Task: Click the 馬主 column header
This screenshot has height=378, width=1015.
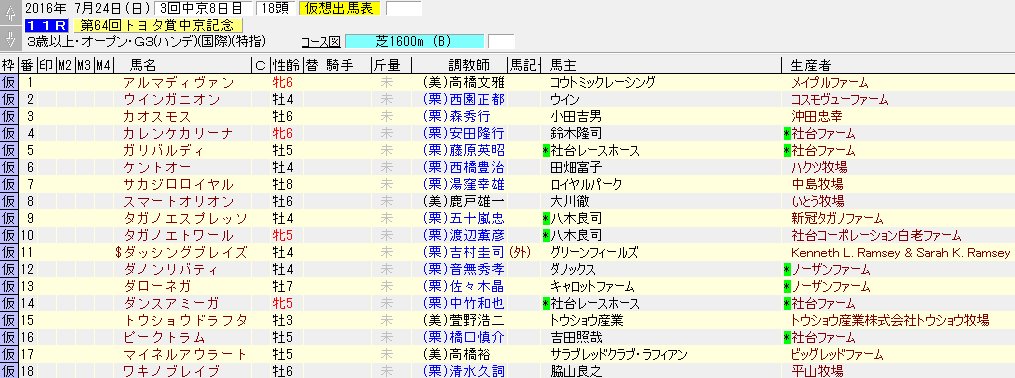Action: (563, 65)
